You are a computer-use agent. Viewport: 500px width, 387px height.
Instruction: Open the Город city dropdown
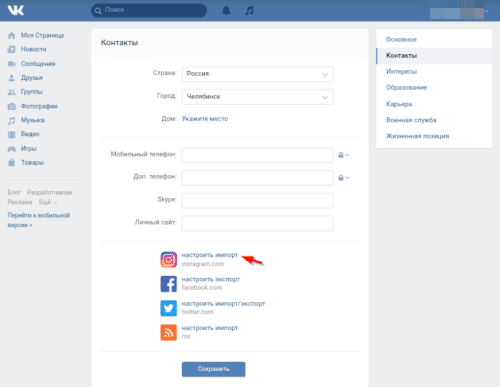(257, 97)
